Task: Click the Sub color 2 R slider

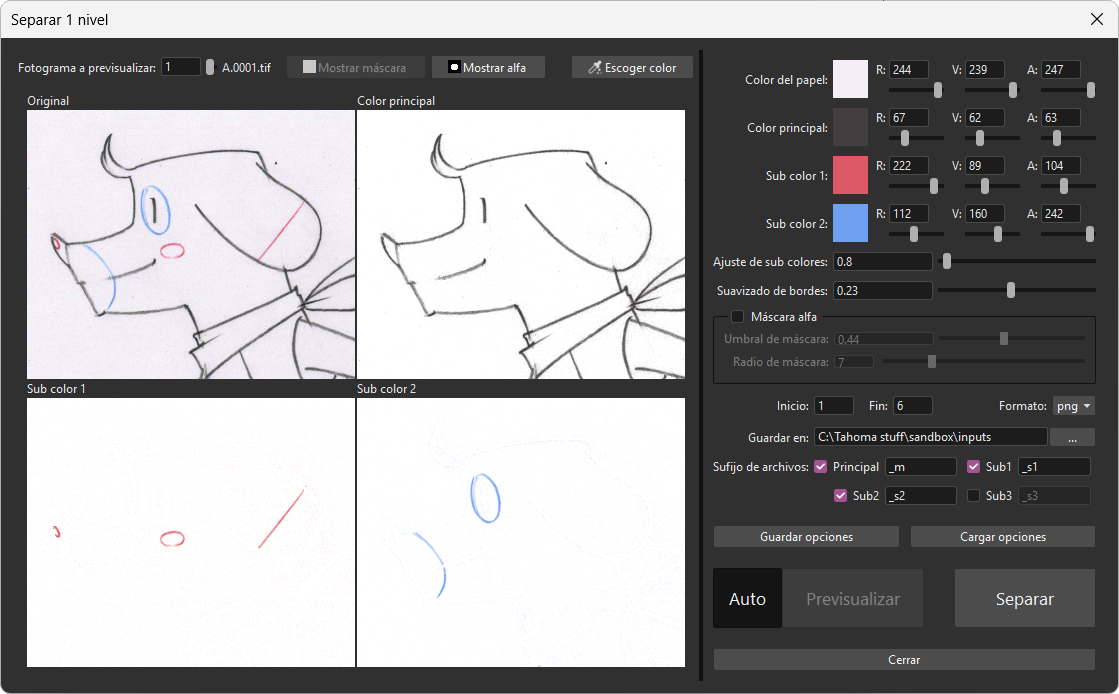Action: tap(916, 233)
